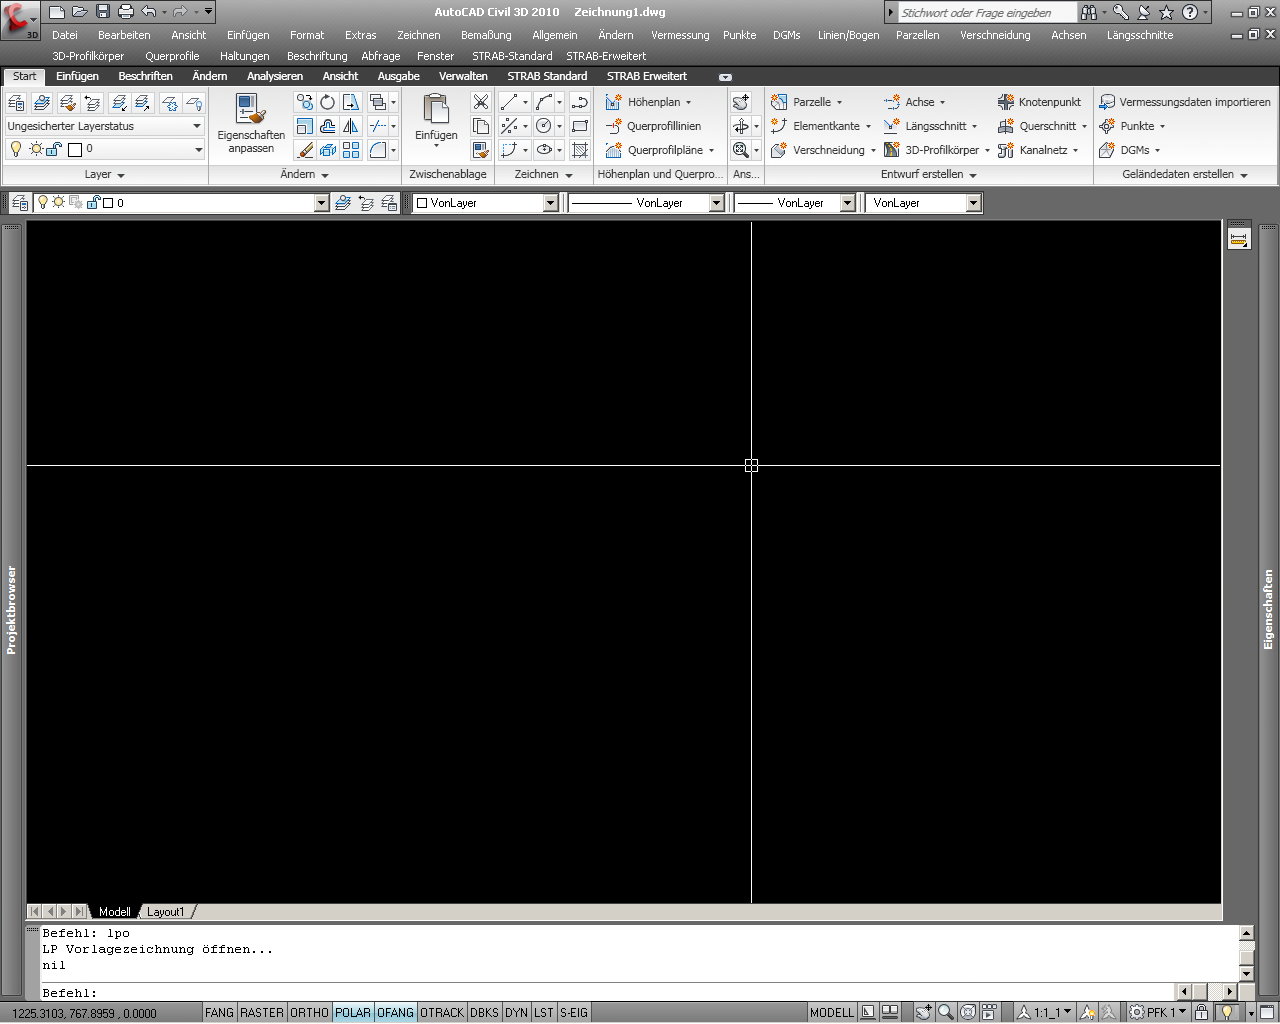Disable POLAR tracking
The height and width of the screenshot is (1024, 1280).
353,1012
